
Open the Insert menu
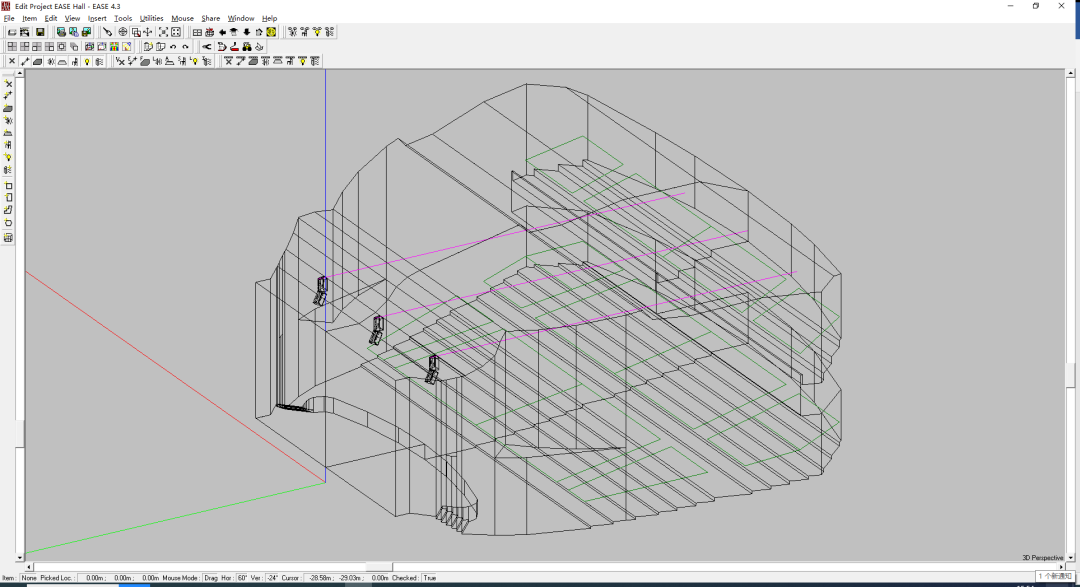pos(97,19)
